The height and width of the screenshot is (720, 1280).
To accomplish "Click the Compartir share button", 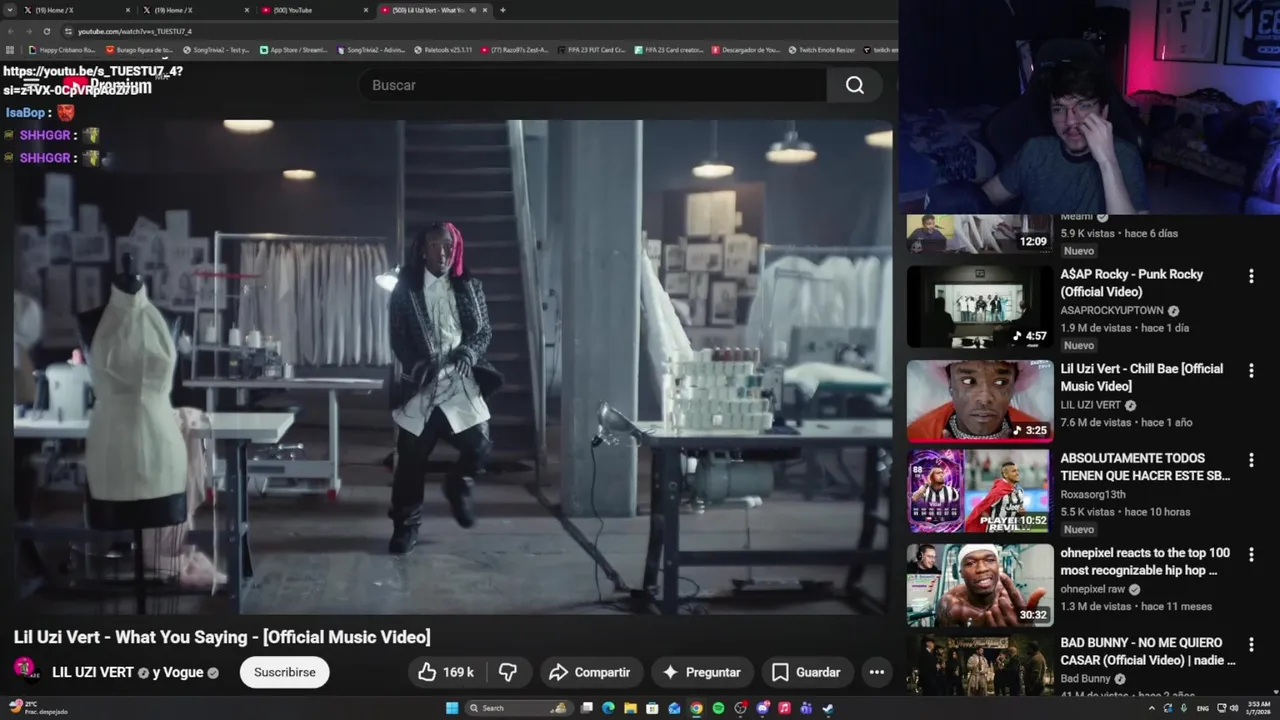I will point(590,672).
